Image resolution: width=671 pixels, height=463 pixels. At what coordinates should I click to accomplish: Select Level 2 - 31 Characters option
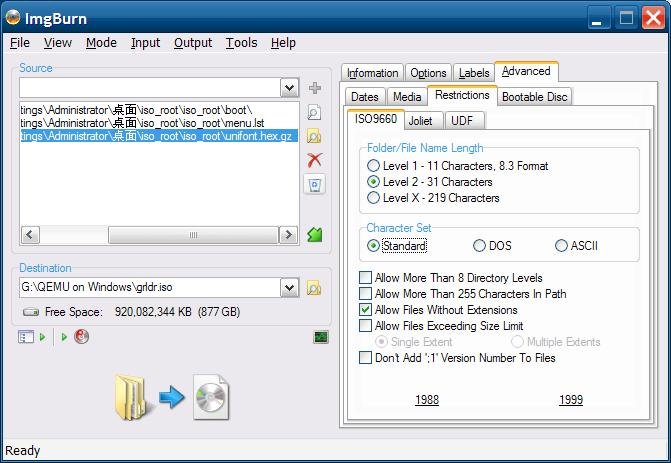430,182
